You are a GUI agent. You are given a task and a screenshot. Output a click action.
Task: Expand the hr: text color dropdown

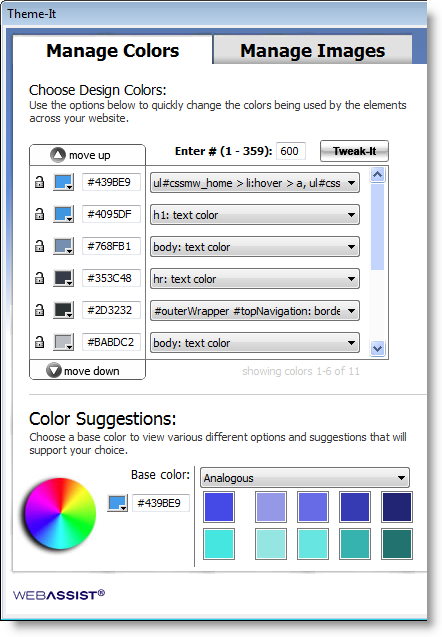pyautogui.click(x=255, y=279)
